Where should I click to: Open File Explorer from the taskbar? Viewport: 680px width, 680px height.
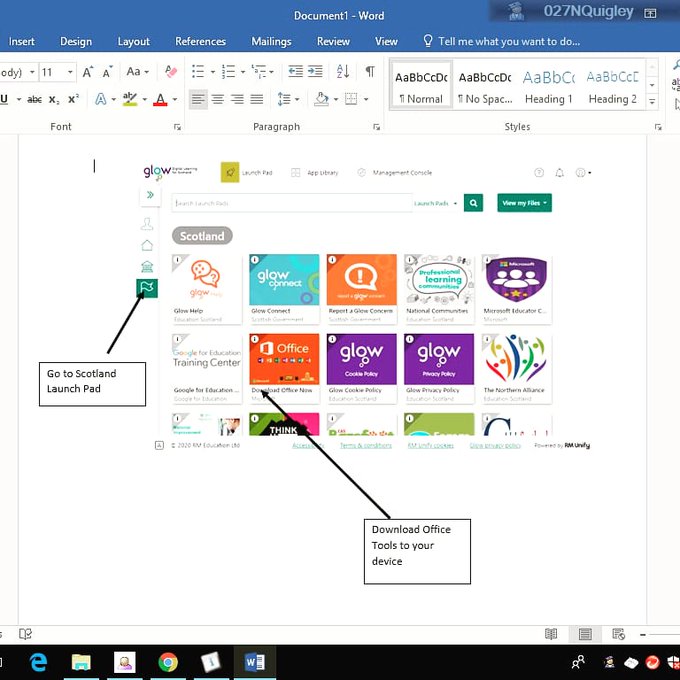point(81,662)
